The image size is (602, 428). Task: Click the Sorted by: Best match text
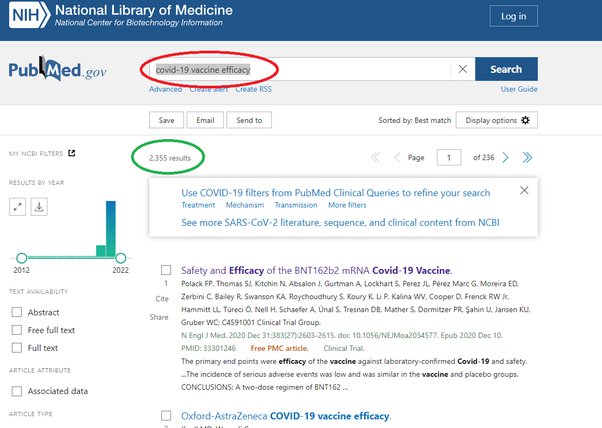(x=415, y=120)
